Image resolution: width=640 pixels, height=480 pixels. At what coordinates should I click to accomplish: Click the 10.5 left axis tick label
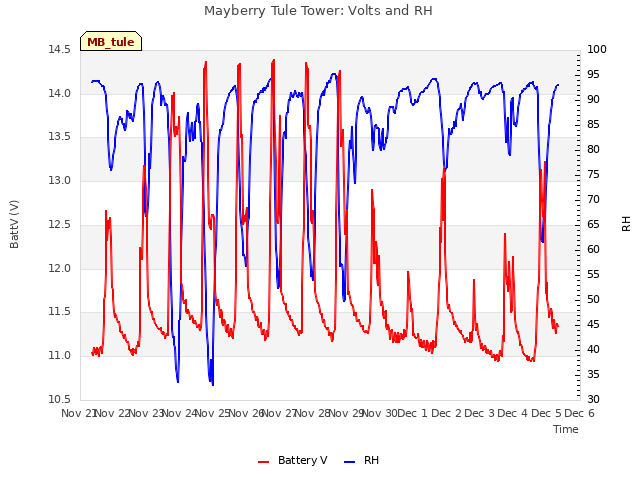(x=59, y=399)
